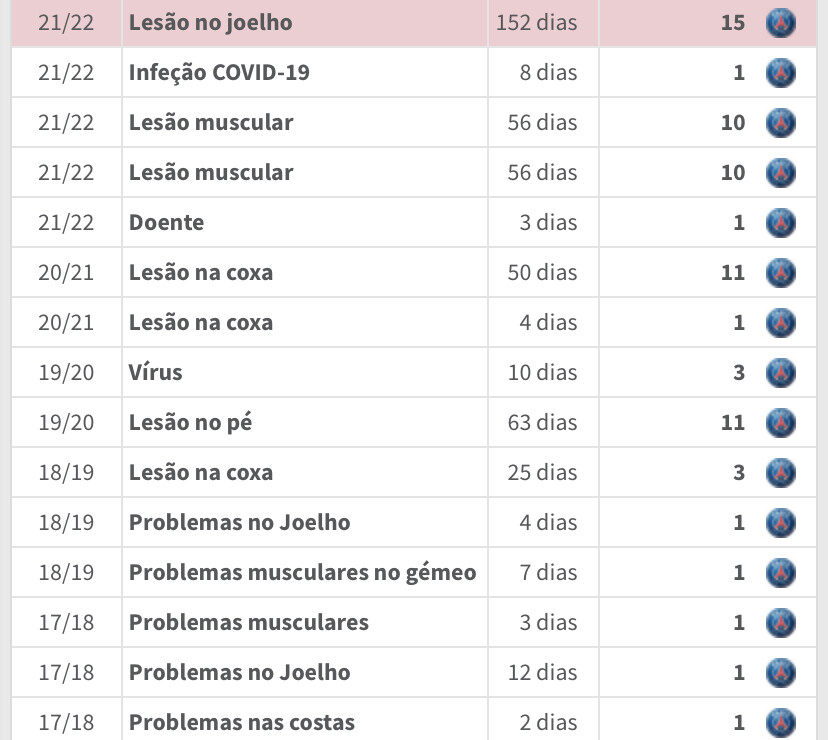The height and width of the screenshot is (740, 828).
Task: Open the Lesão no joelho injury entry
Action: click(x=210, y=22)
